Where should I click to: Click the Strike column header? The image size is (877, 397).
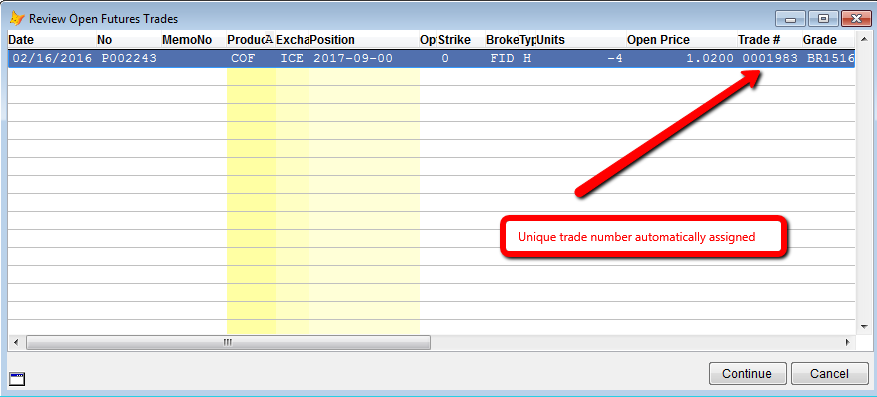(460, 40)
